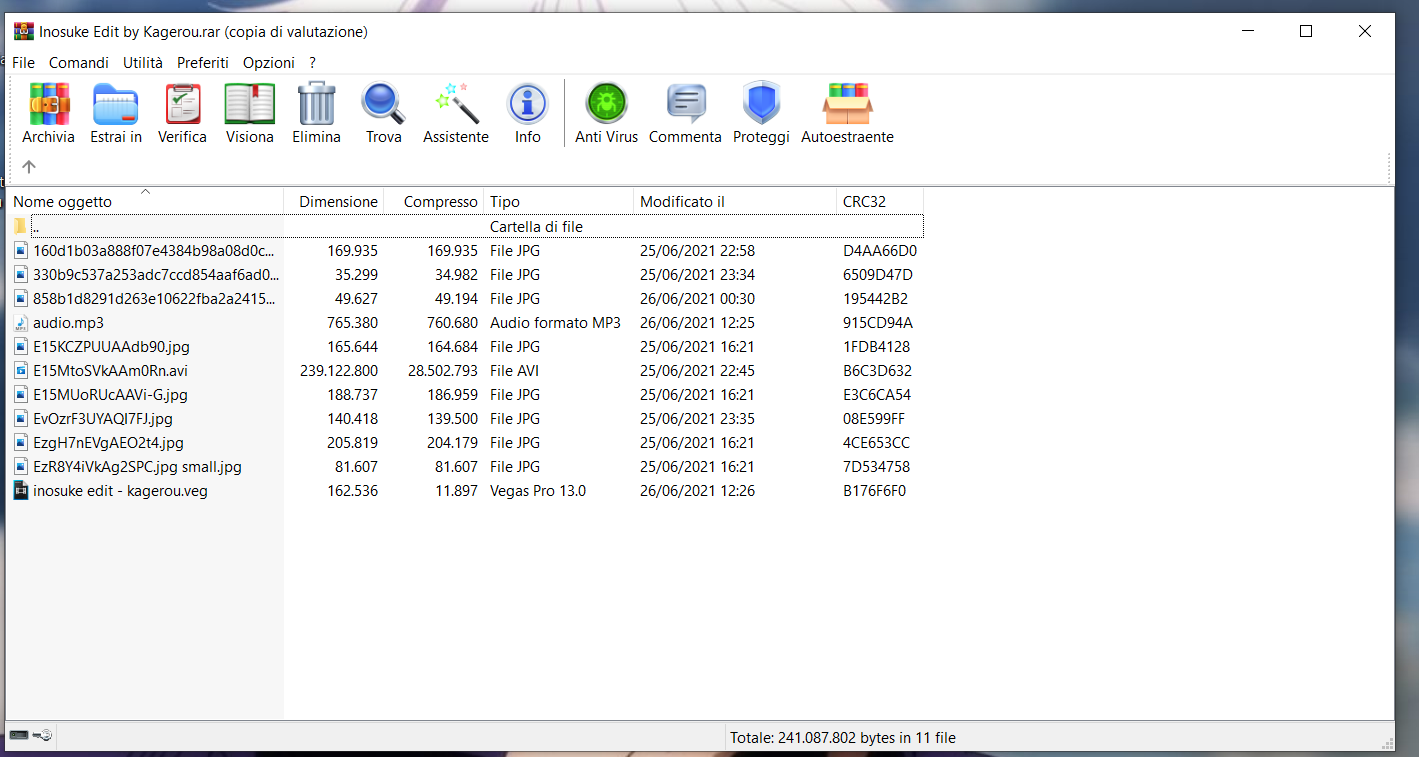Select the E15MUoRUcAAVi-G.jpg file
This screenshot has width=1419, height=757.
point(110,395)
